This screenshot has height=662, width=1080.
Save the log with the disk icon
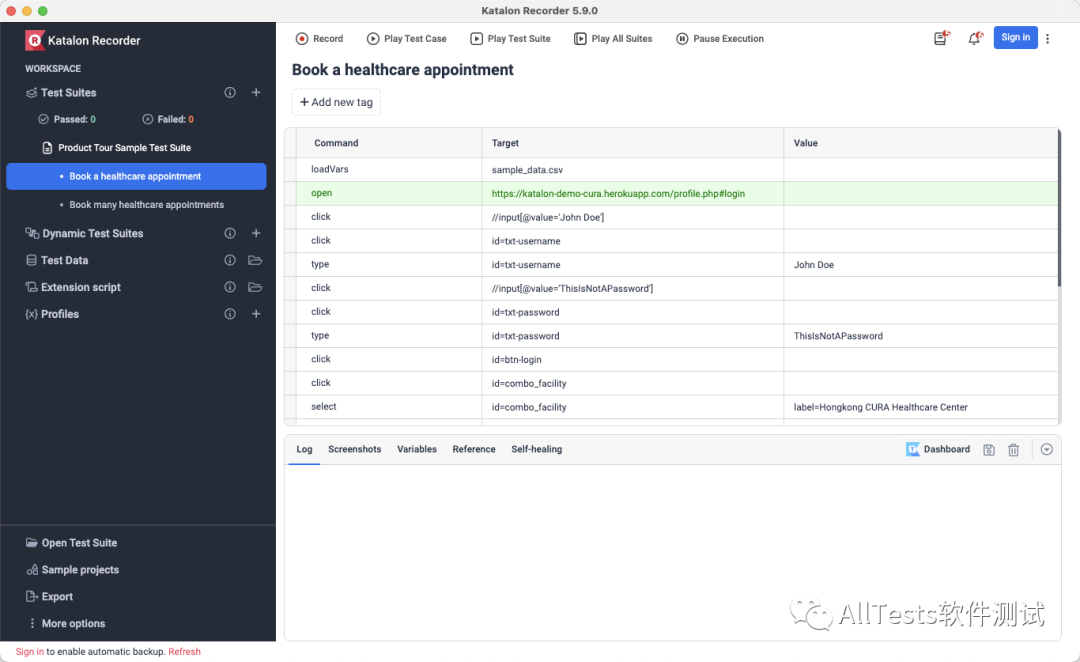point(989,450)
